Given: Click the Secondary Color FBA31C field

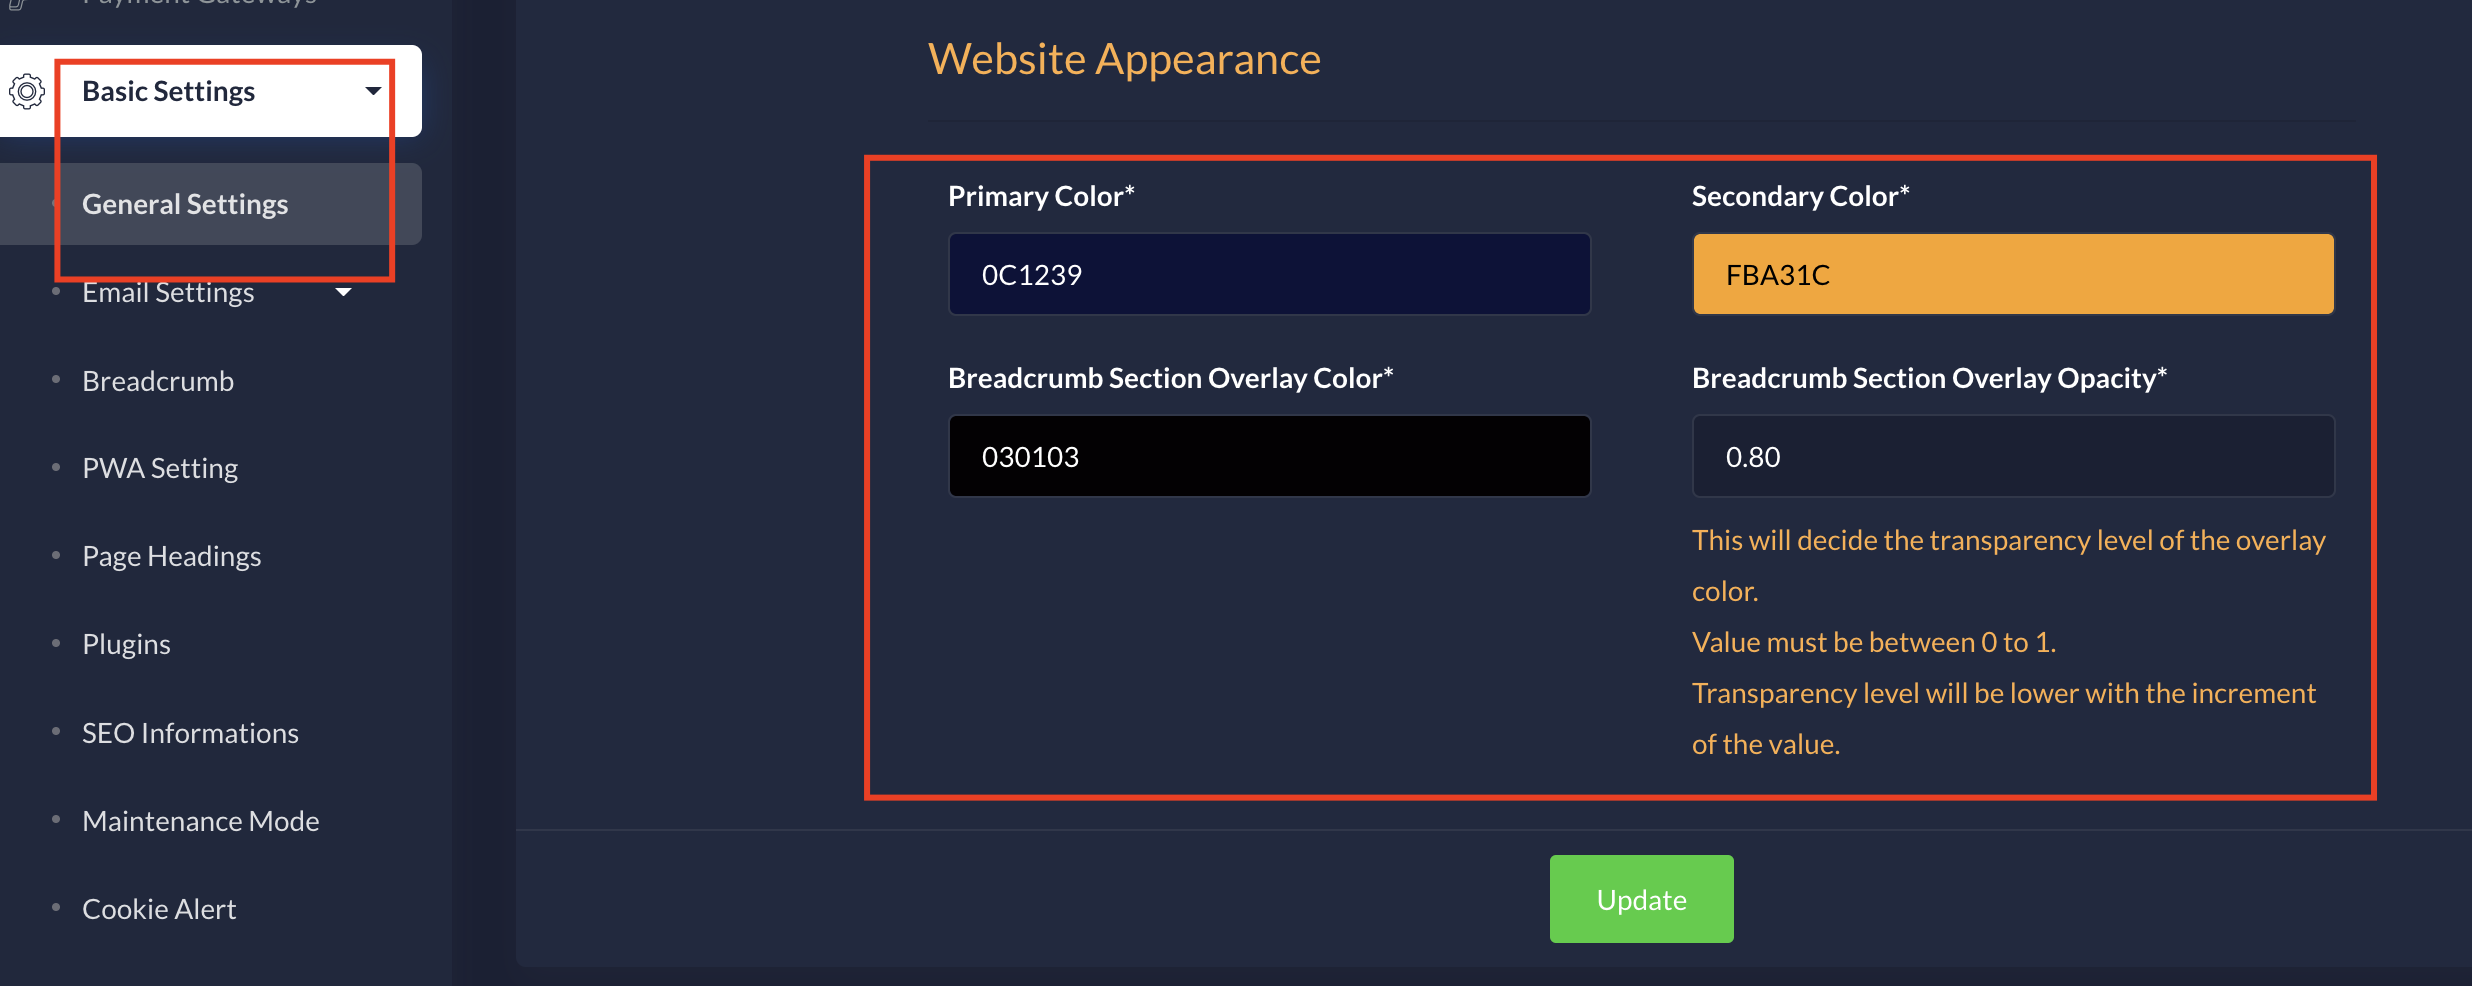Looking at the screenshot, I should tap(2012, 274).
